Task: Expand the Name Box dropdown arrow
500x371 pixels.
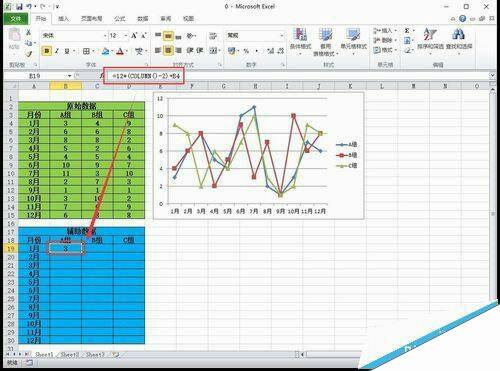Action: 69,76
